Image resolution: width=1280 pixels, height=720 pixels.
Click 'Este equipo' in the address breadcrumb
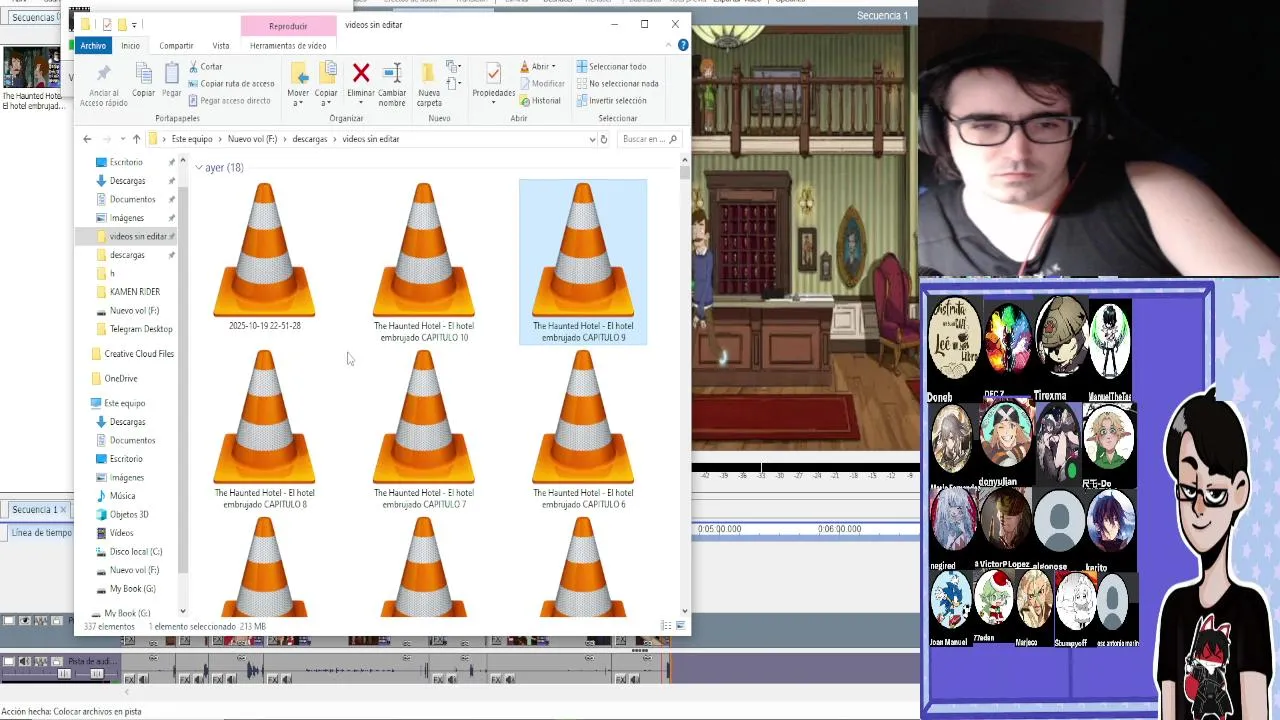click(x=192, y=139)
